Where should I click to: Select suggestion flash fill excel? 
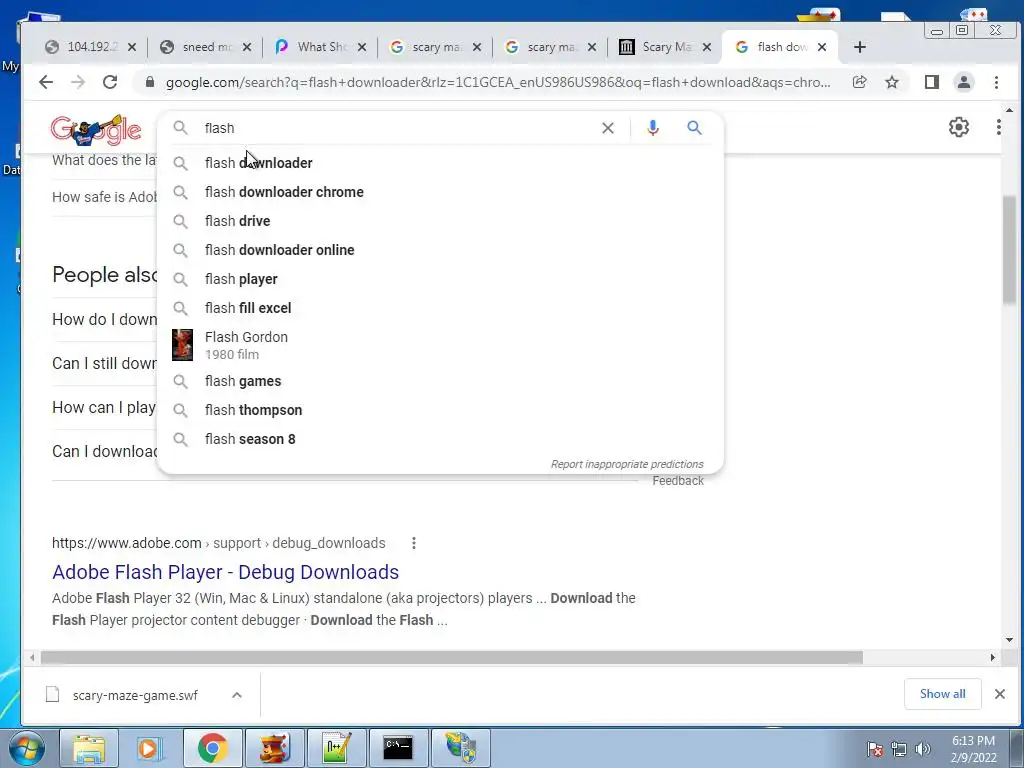point(440,308)
